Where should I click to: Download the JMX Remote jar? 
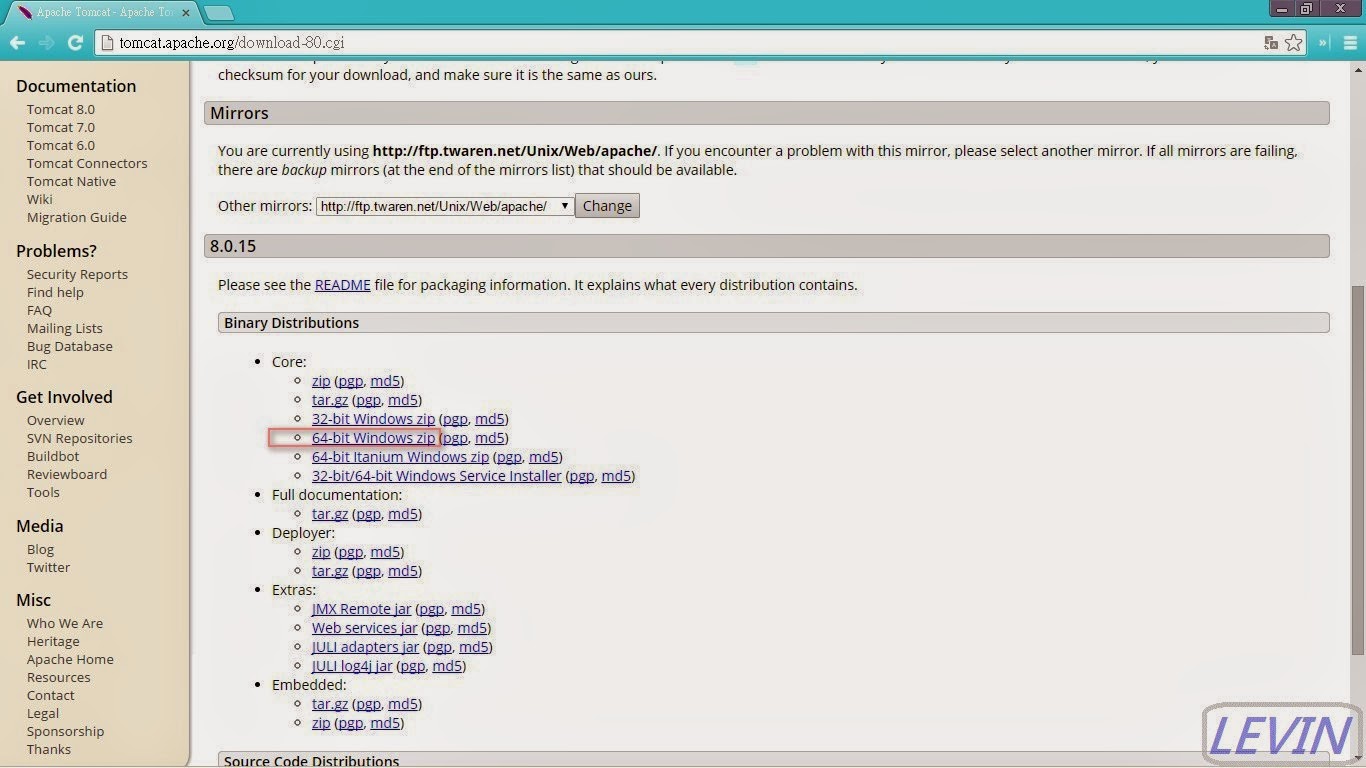point(361,609)
